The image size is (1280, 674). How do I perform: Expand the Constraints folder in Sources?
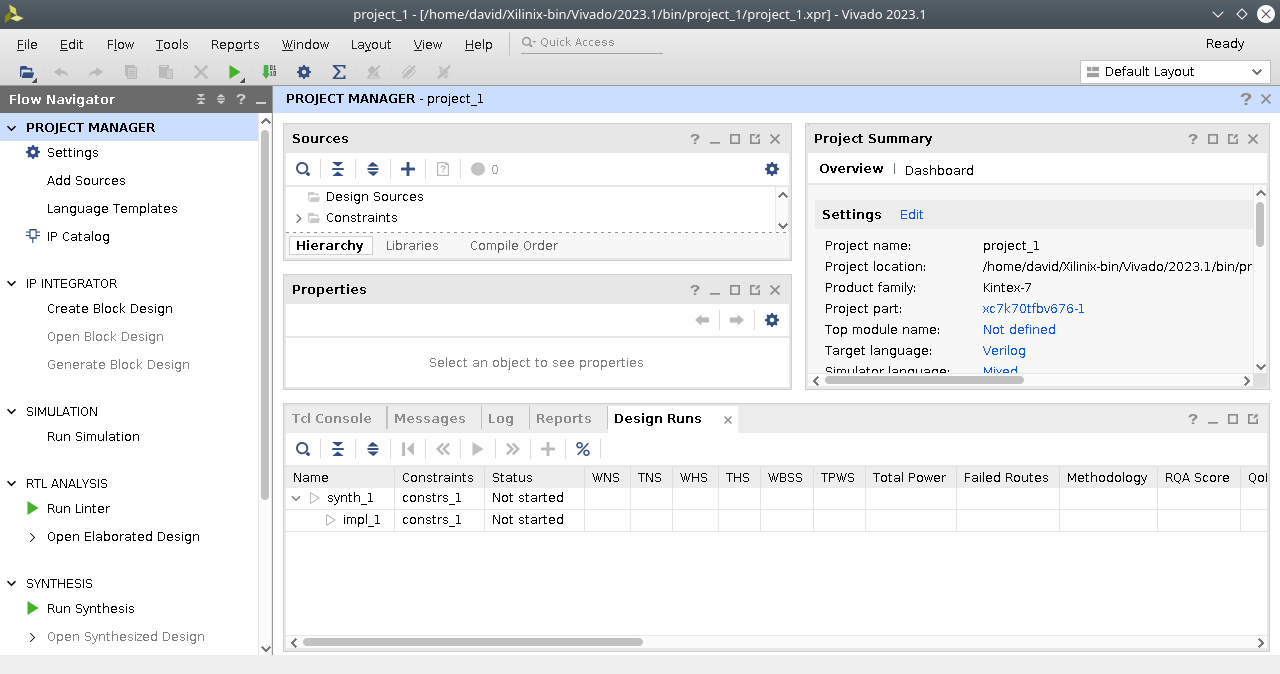(298, 218)
